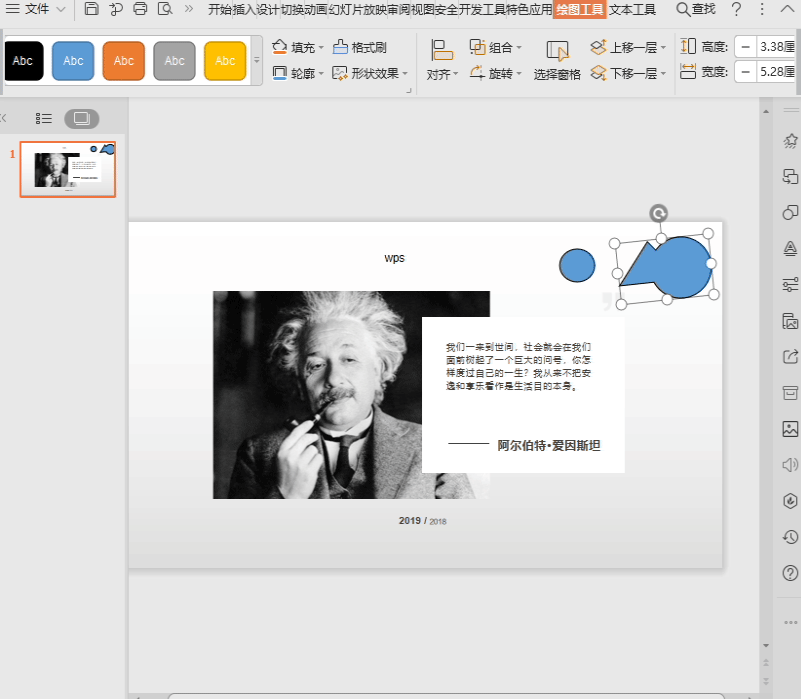Switch to the 视图 tab
The image size is (801, 699).
point(422,9)
